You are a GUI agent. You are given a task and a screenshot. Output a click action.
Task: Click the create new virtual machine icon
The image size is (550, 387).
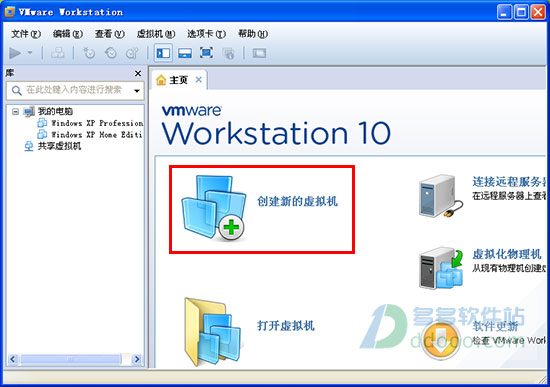[213, 208]
